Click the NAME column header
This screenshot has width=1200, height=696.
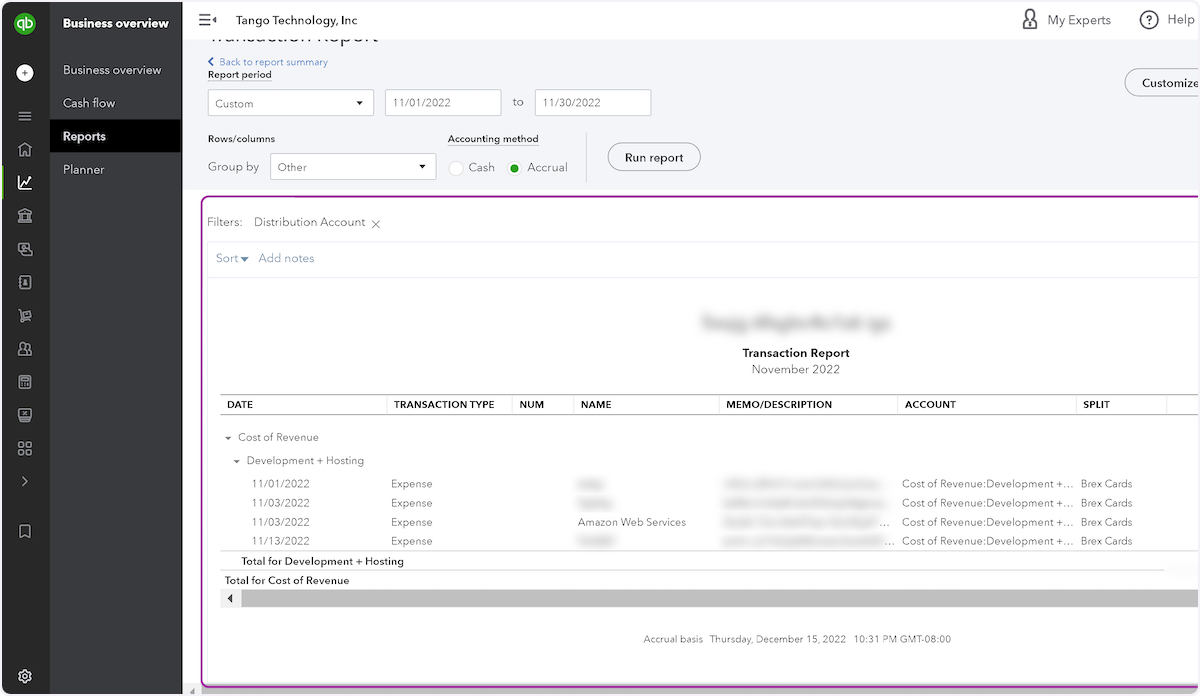pyautogui.click(x=596, y=405)
